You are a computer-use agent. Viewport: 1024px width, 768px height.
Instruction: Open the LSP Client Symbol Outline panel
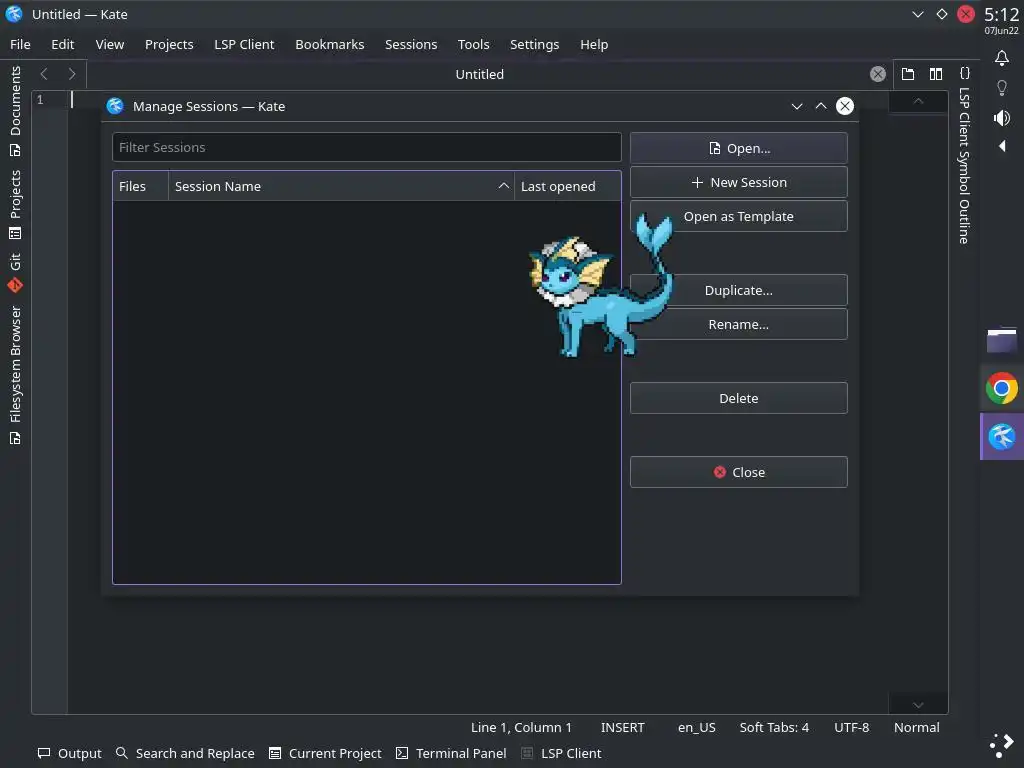coord(964,165)
